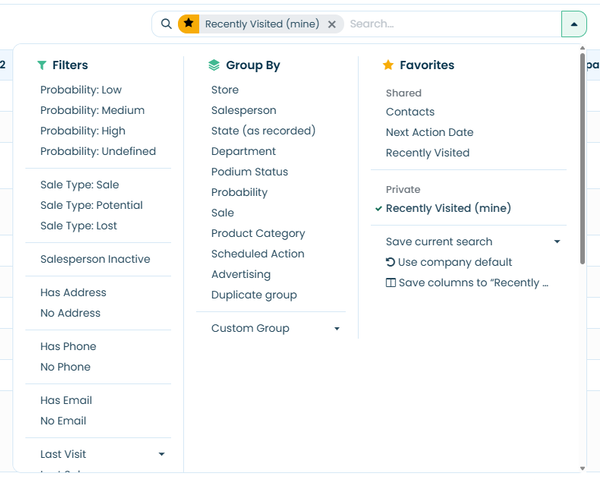Click in the Search input field

(x=453, y=24)
